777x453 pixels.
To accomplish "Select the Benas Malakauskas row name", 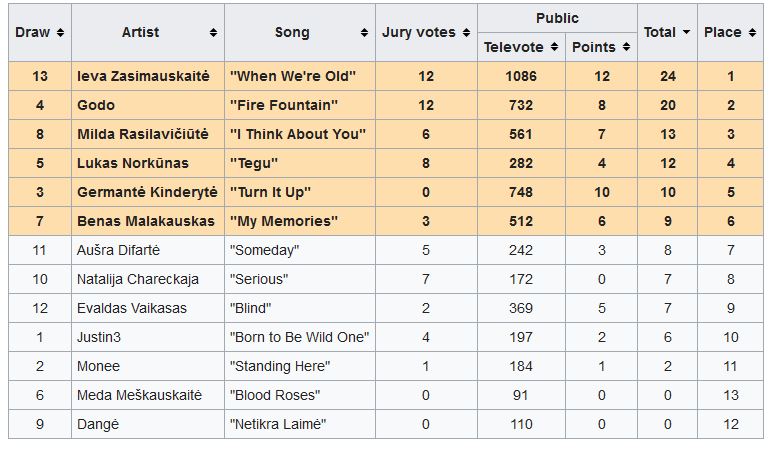I will [x=145, y=221].
